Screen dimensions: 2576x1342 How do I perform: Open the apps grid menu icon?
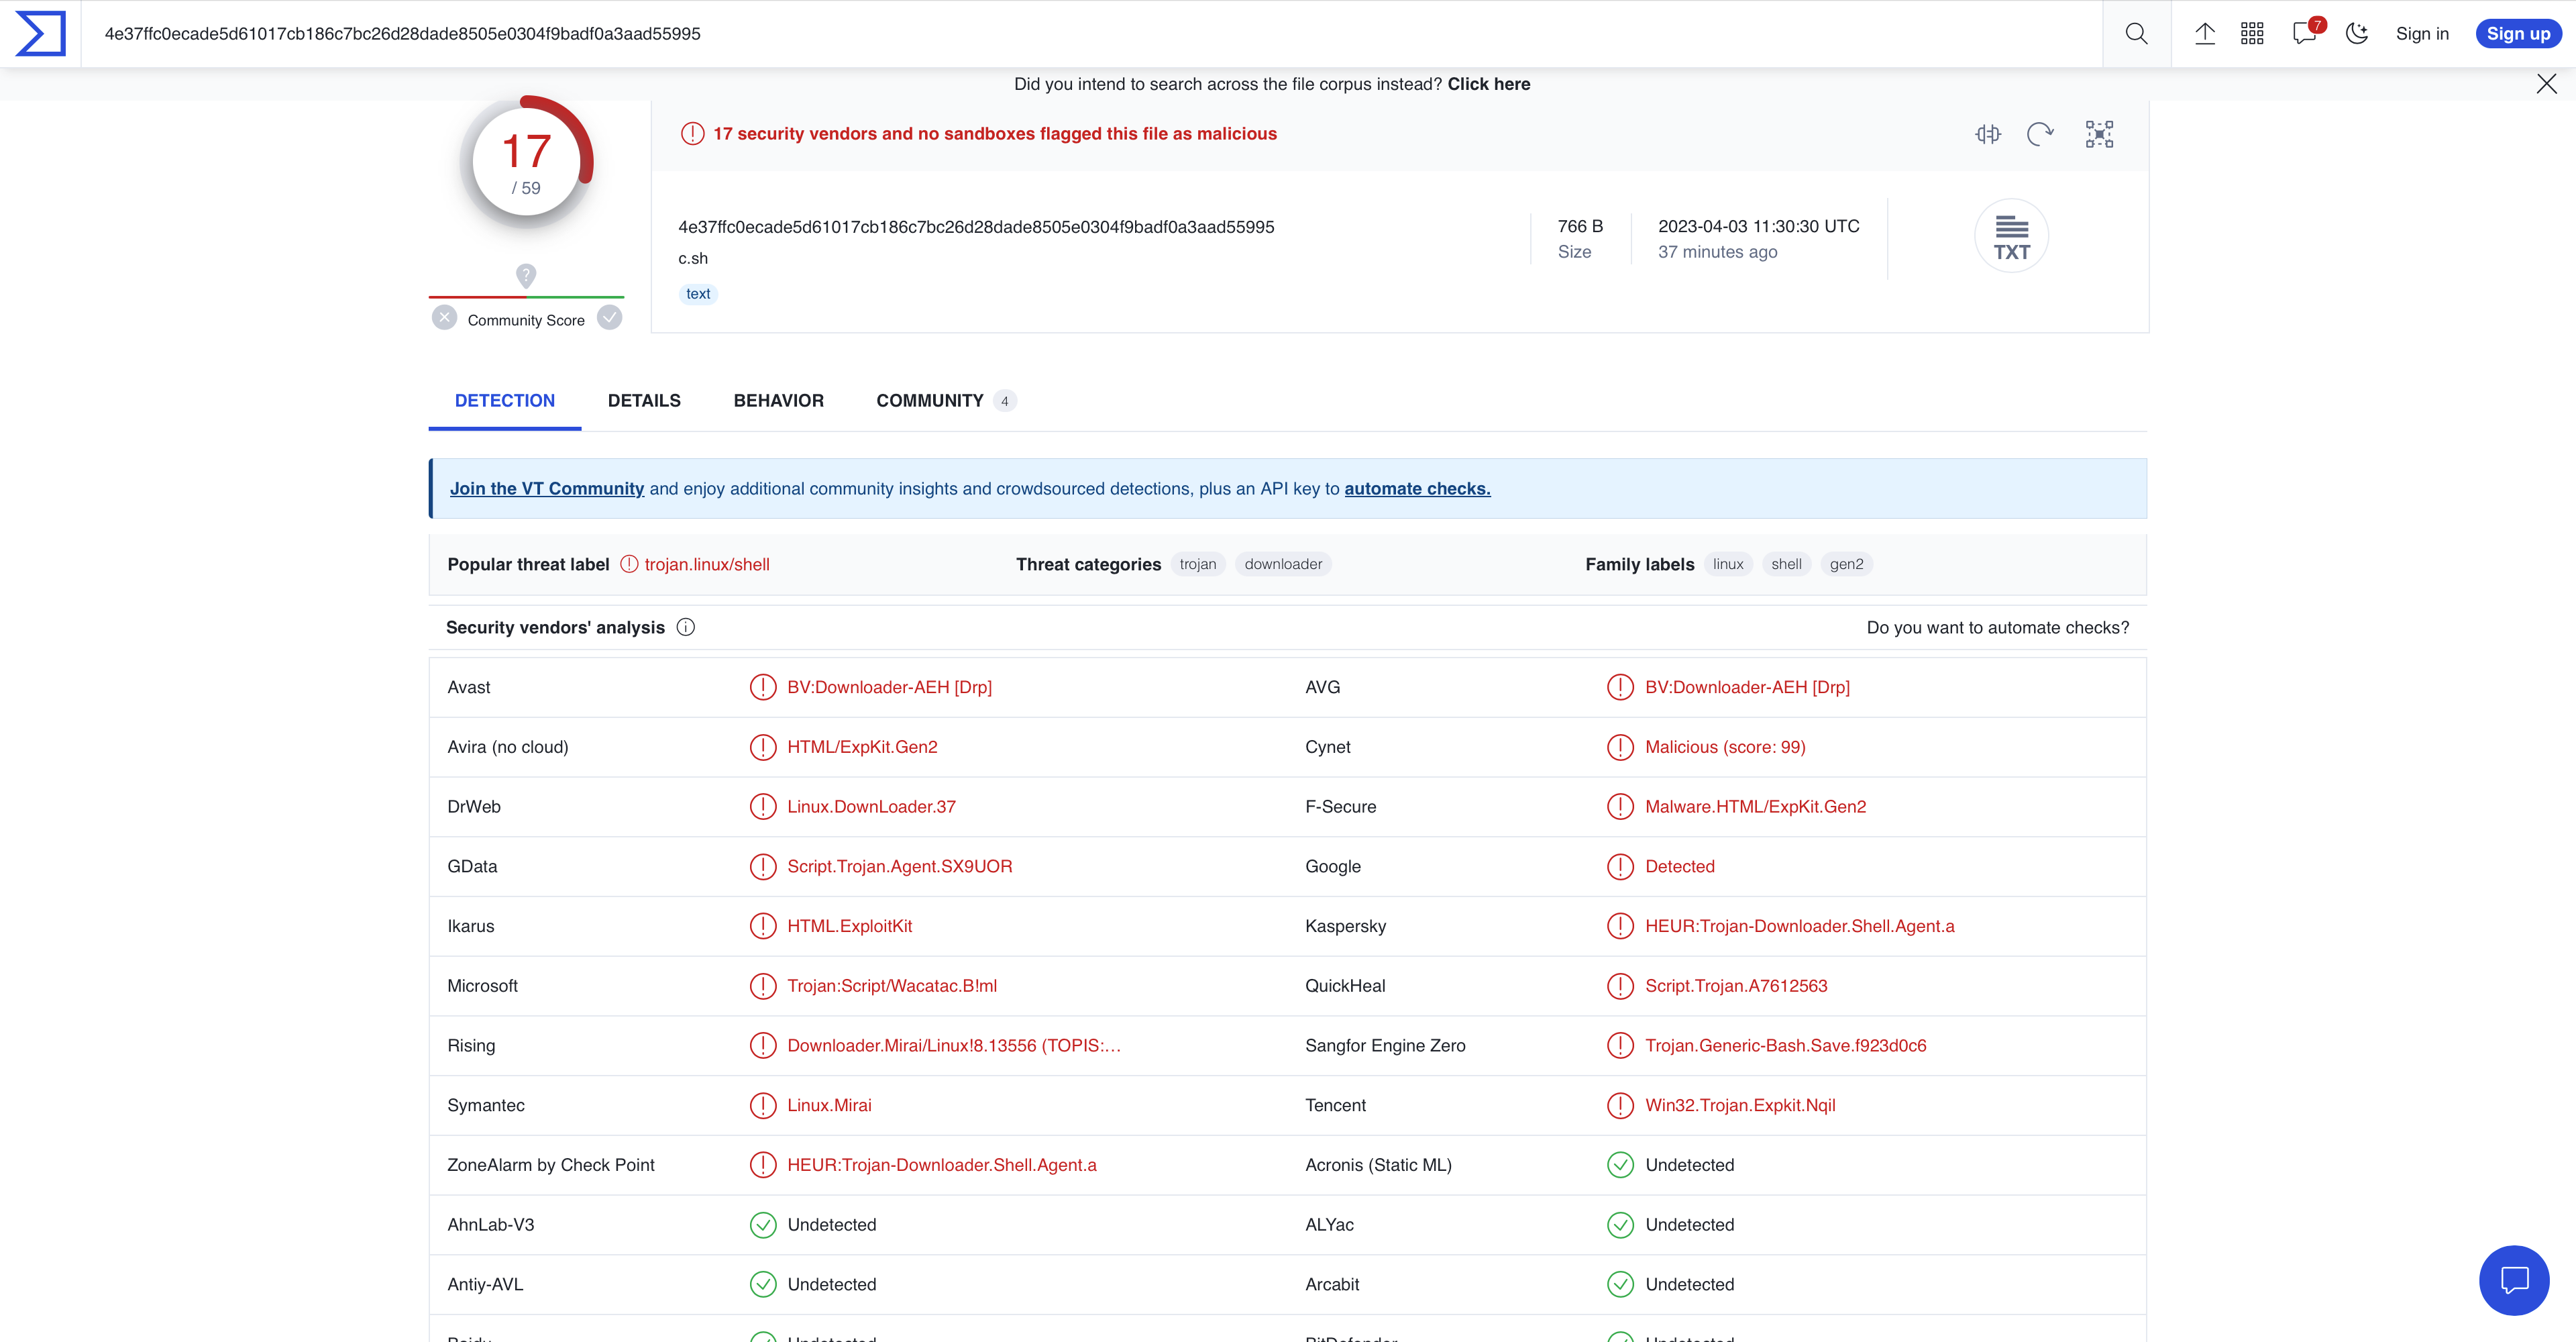(x=2252, y=34)
